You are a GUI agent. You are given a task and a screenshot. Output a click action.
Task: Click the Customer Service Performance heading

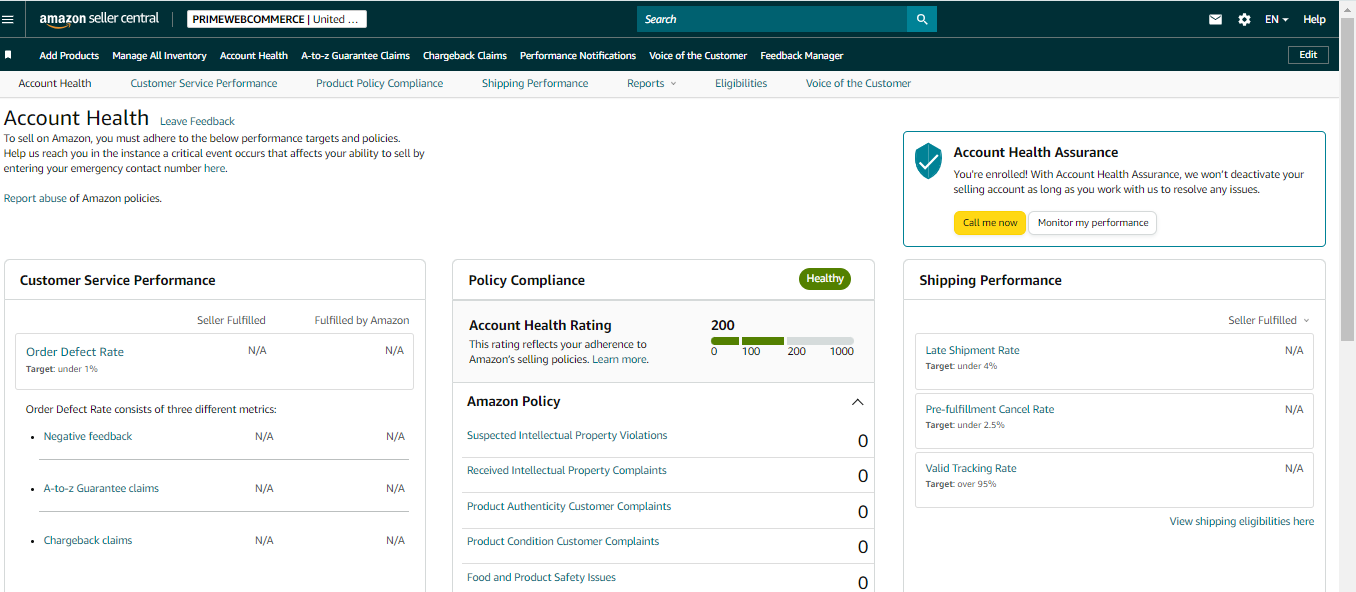click(118, 280)
